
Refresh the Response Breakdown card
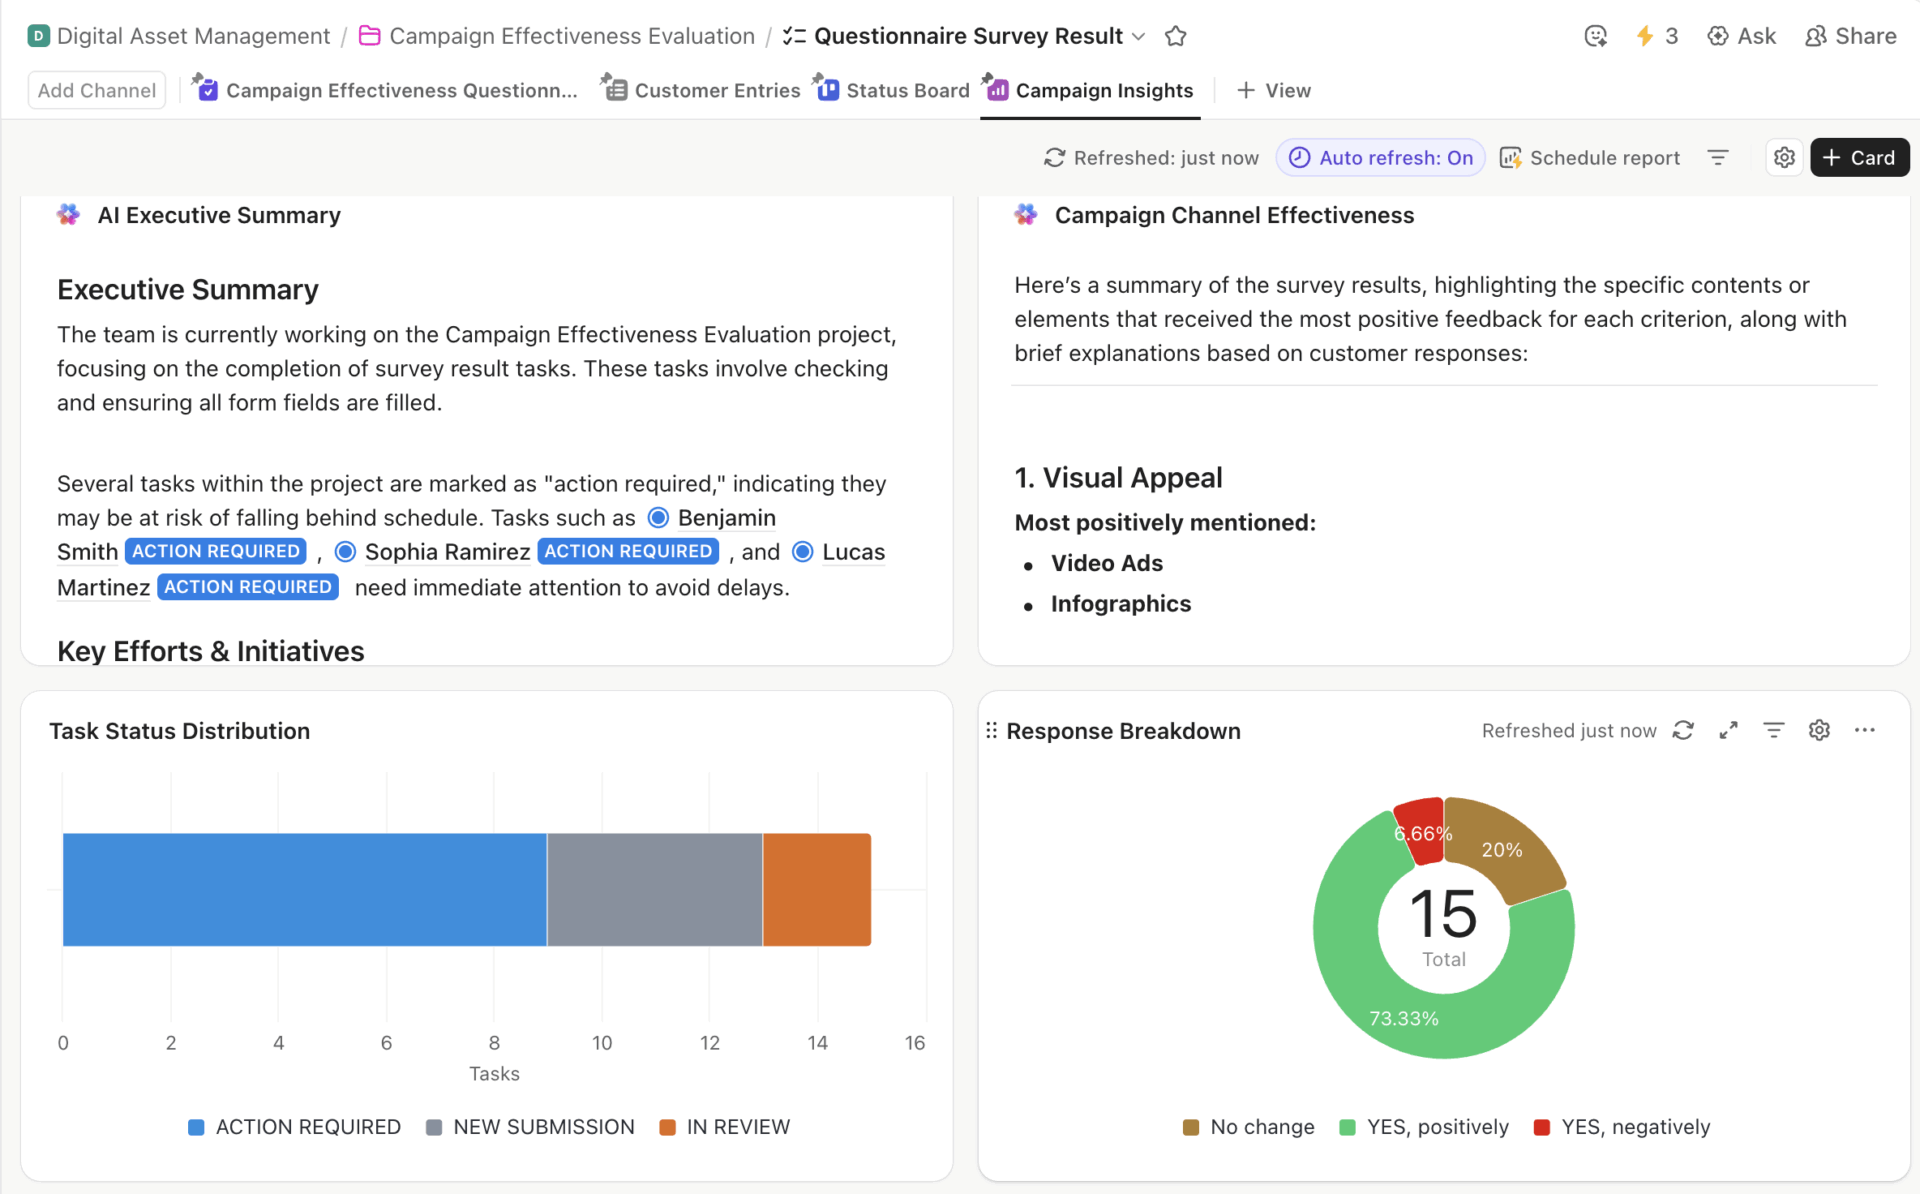[1683, 730]
